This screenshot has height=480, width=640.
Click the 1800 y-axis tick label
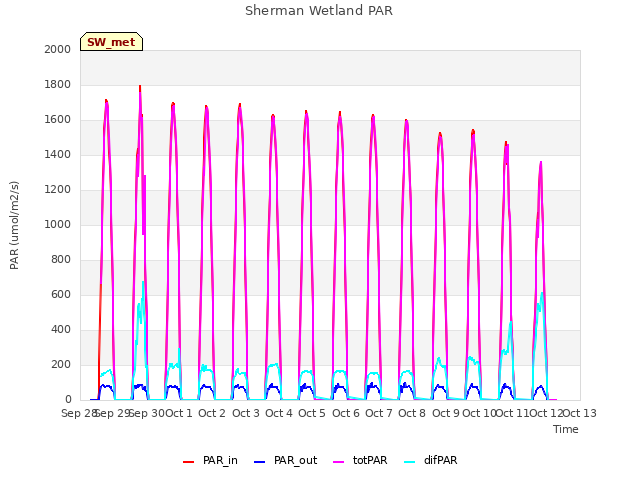58,84
